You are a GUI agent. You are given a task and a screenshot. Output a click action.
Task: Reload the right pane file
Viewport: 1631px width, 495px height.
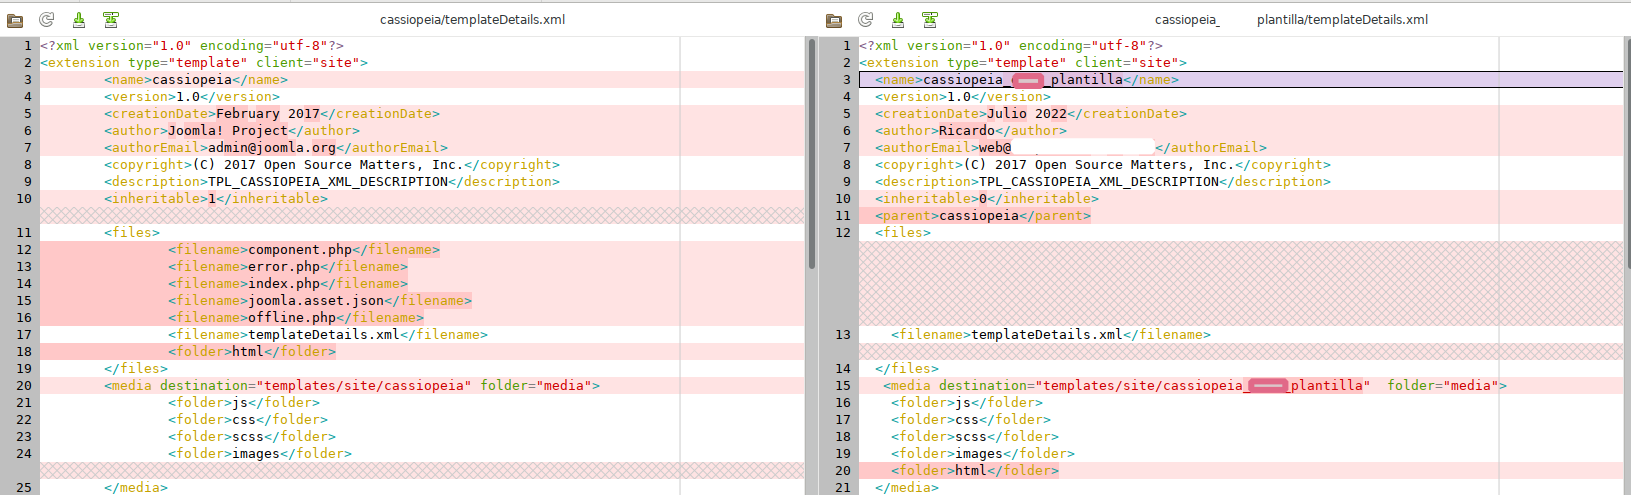click(x=866, y=20)
